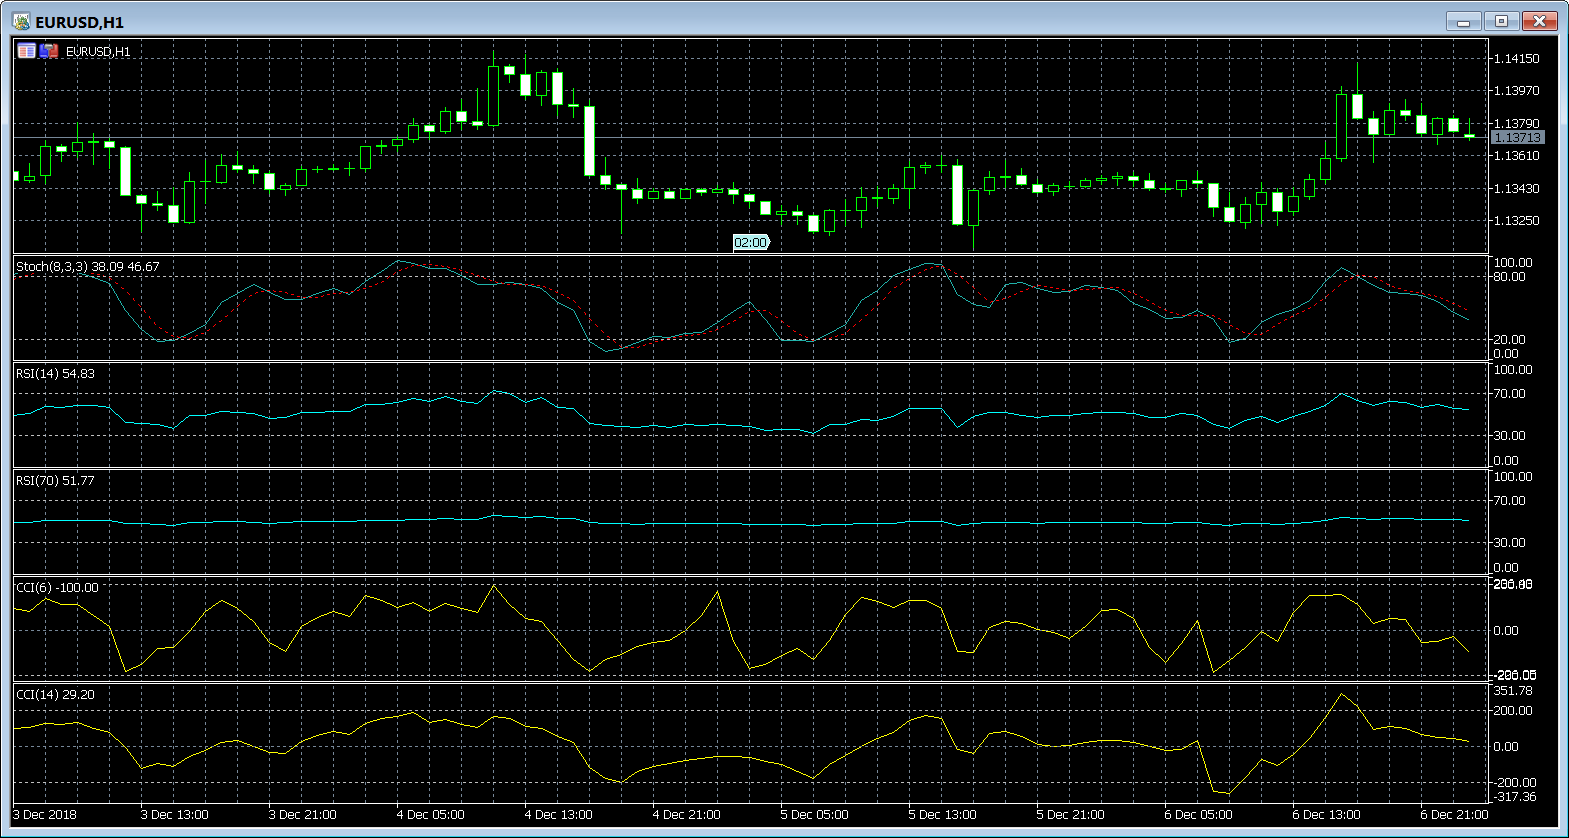Maximize the EURUSD,H1 chart window
Image resolution: width=1569 pixels, height=838 pixels.
(x=1502, y=21)
